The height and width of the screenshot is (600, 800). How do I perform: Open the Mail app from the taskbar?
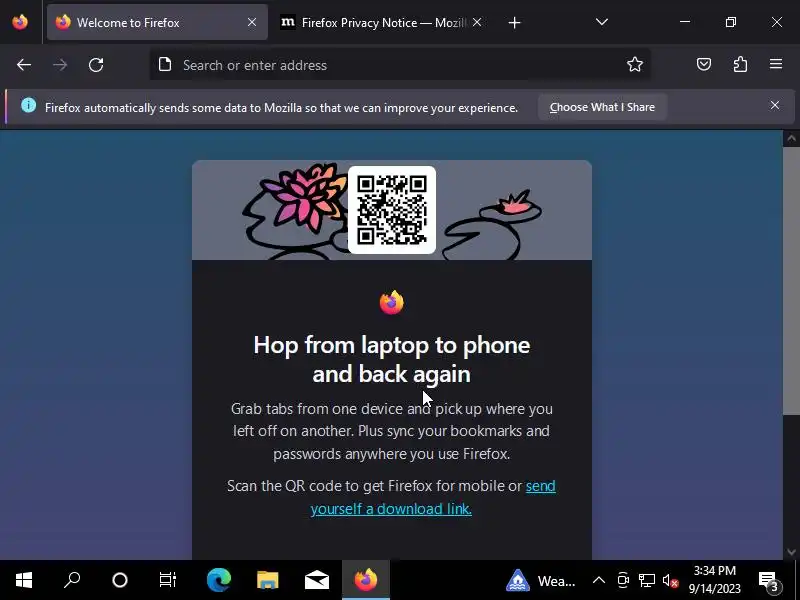316,580
